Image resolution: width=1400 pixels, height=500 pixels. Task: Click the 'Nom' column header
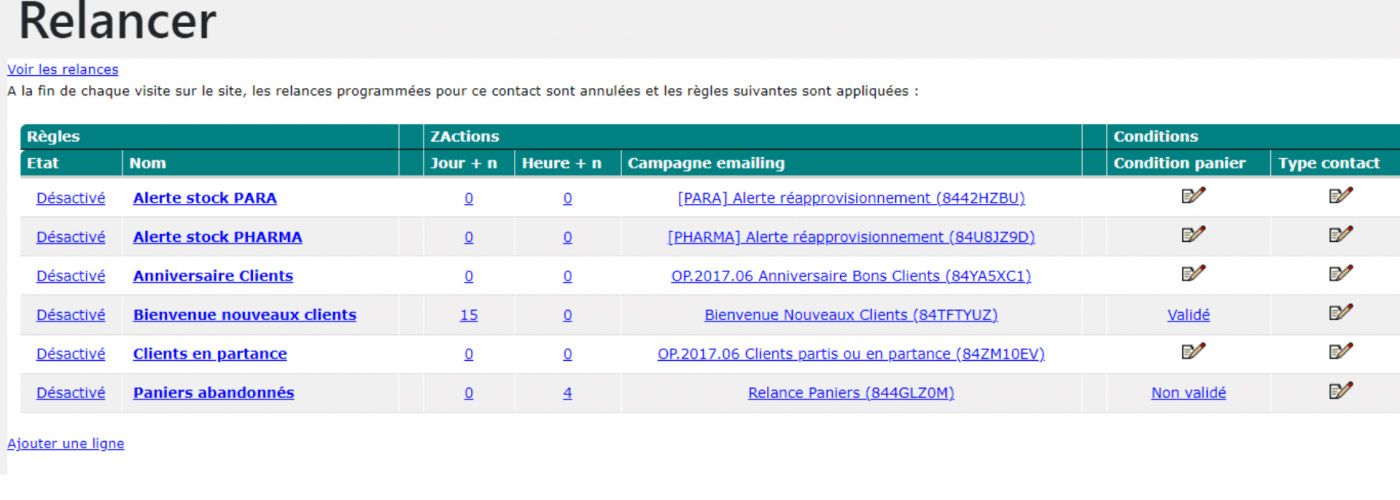coord(148,163)
